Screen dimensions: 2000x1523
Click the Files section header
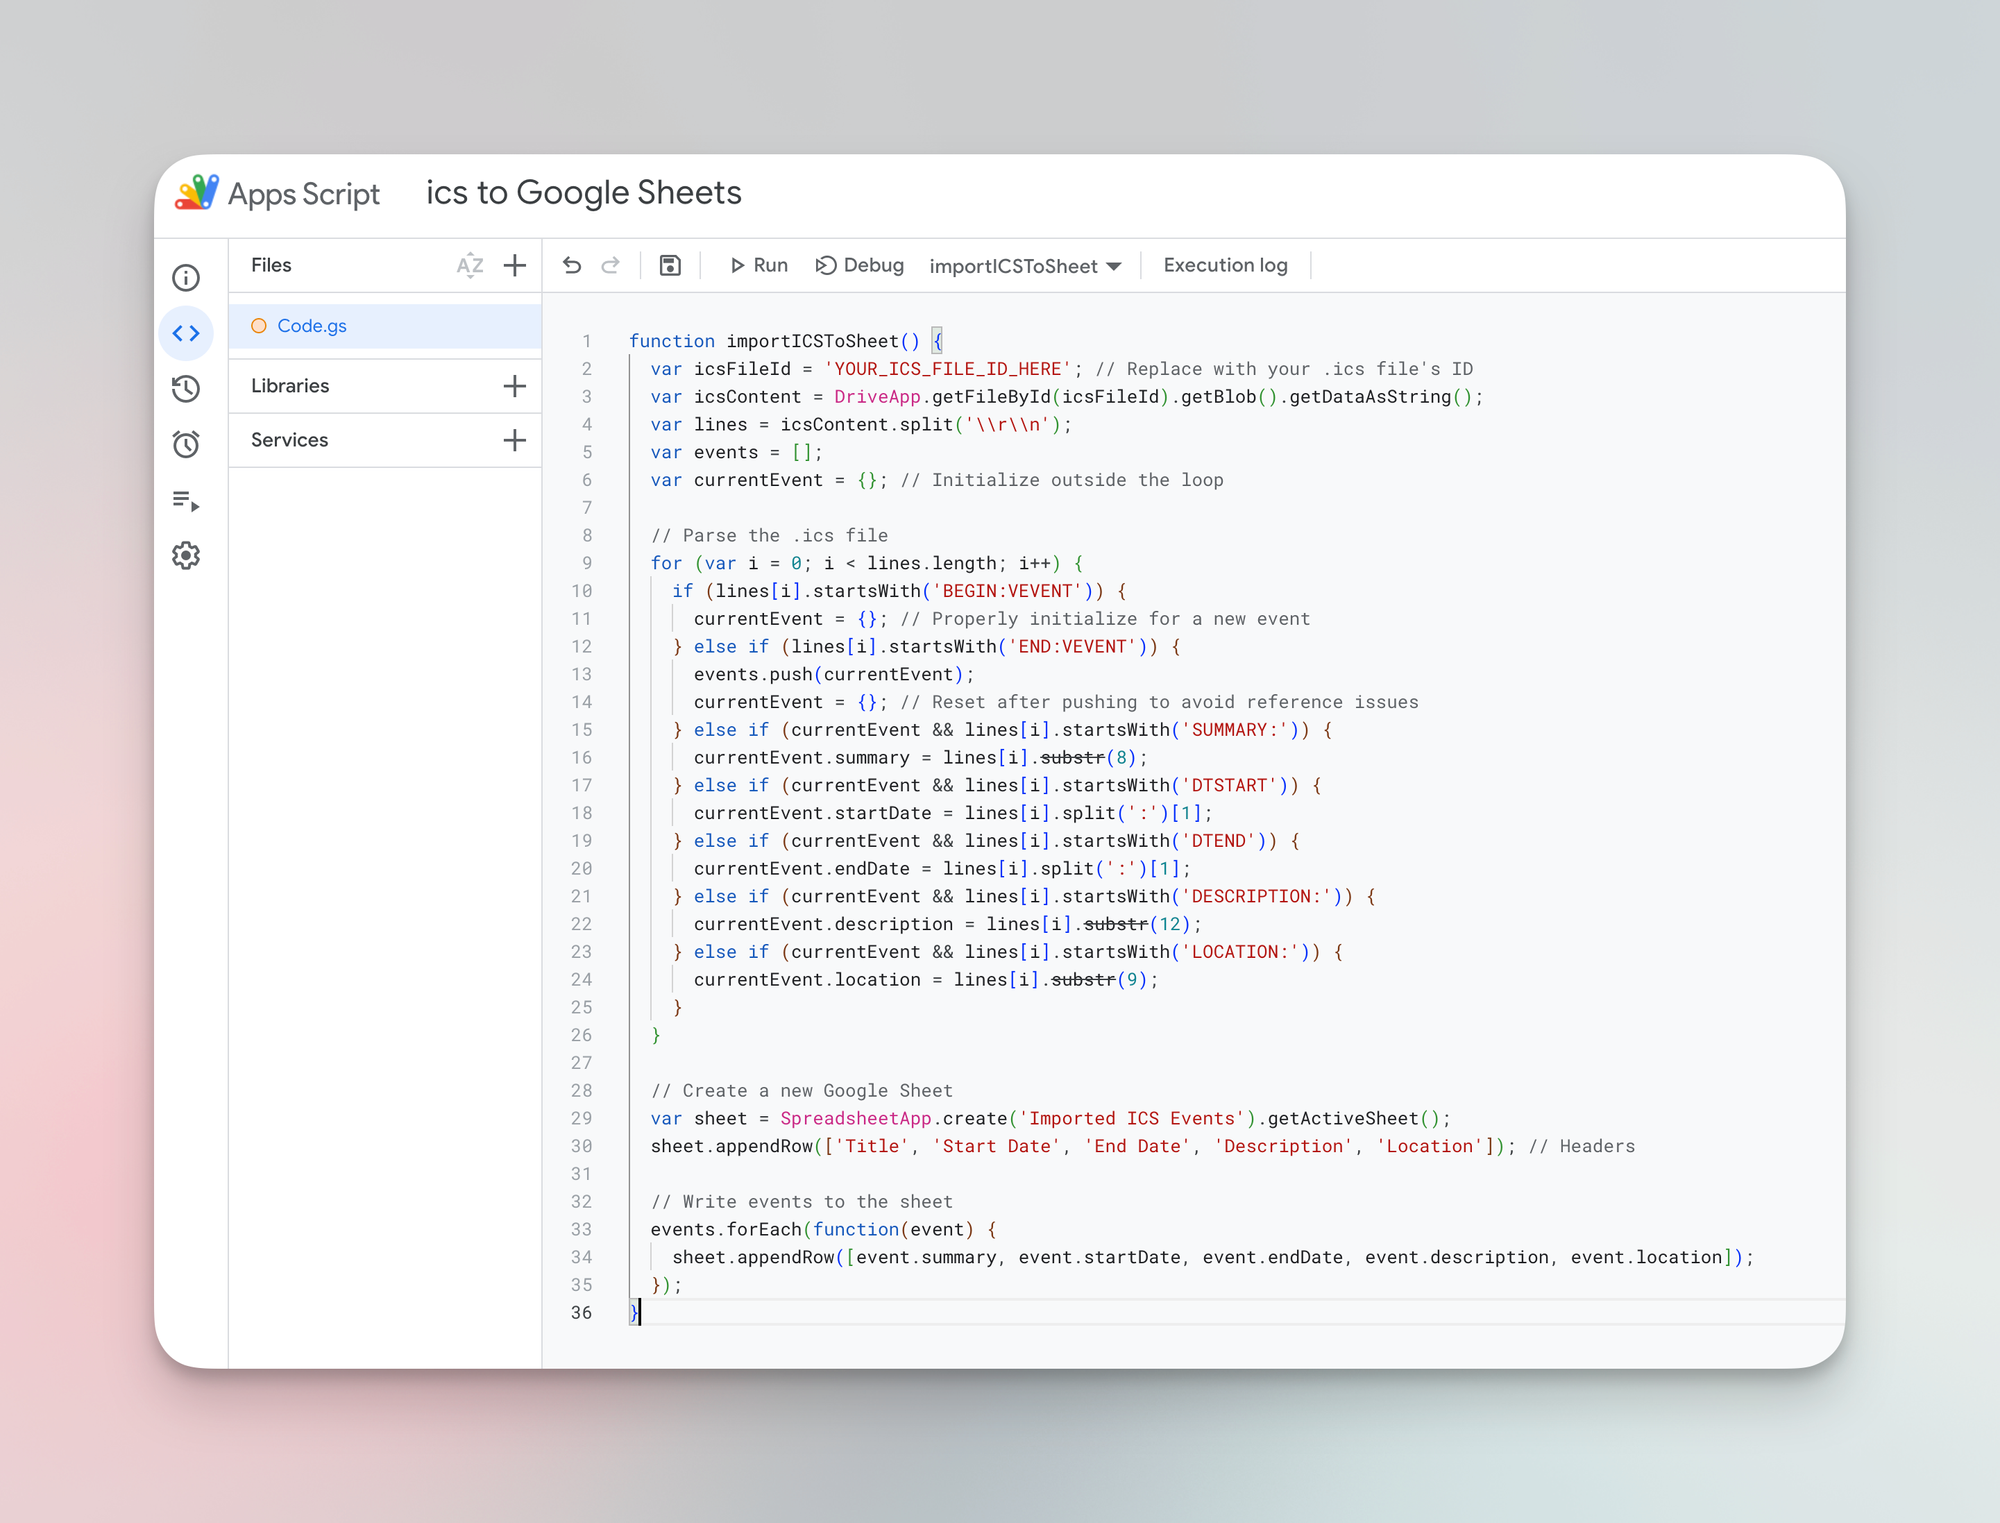click(271, 265)
